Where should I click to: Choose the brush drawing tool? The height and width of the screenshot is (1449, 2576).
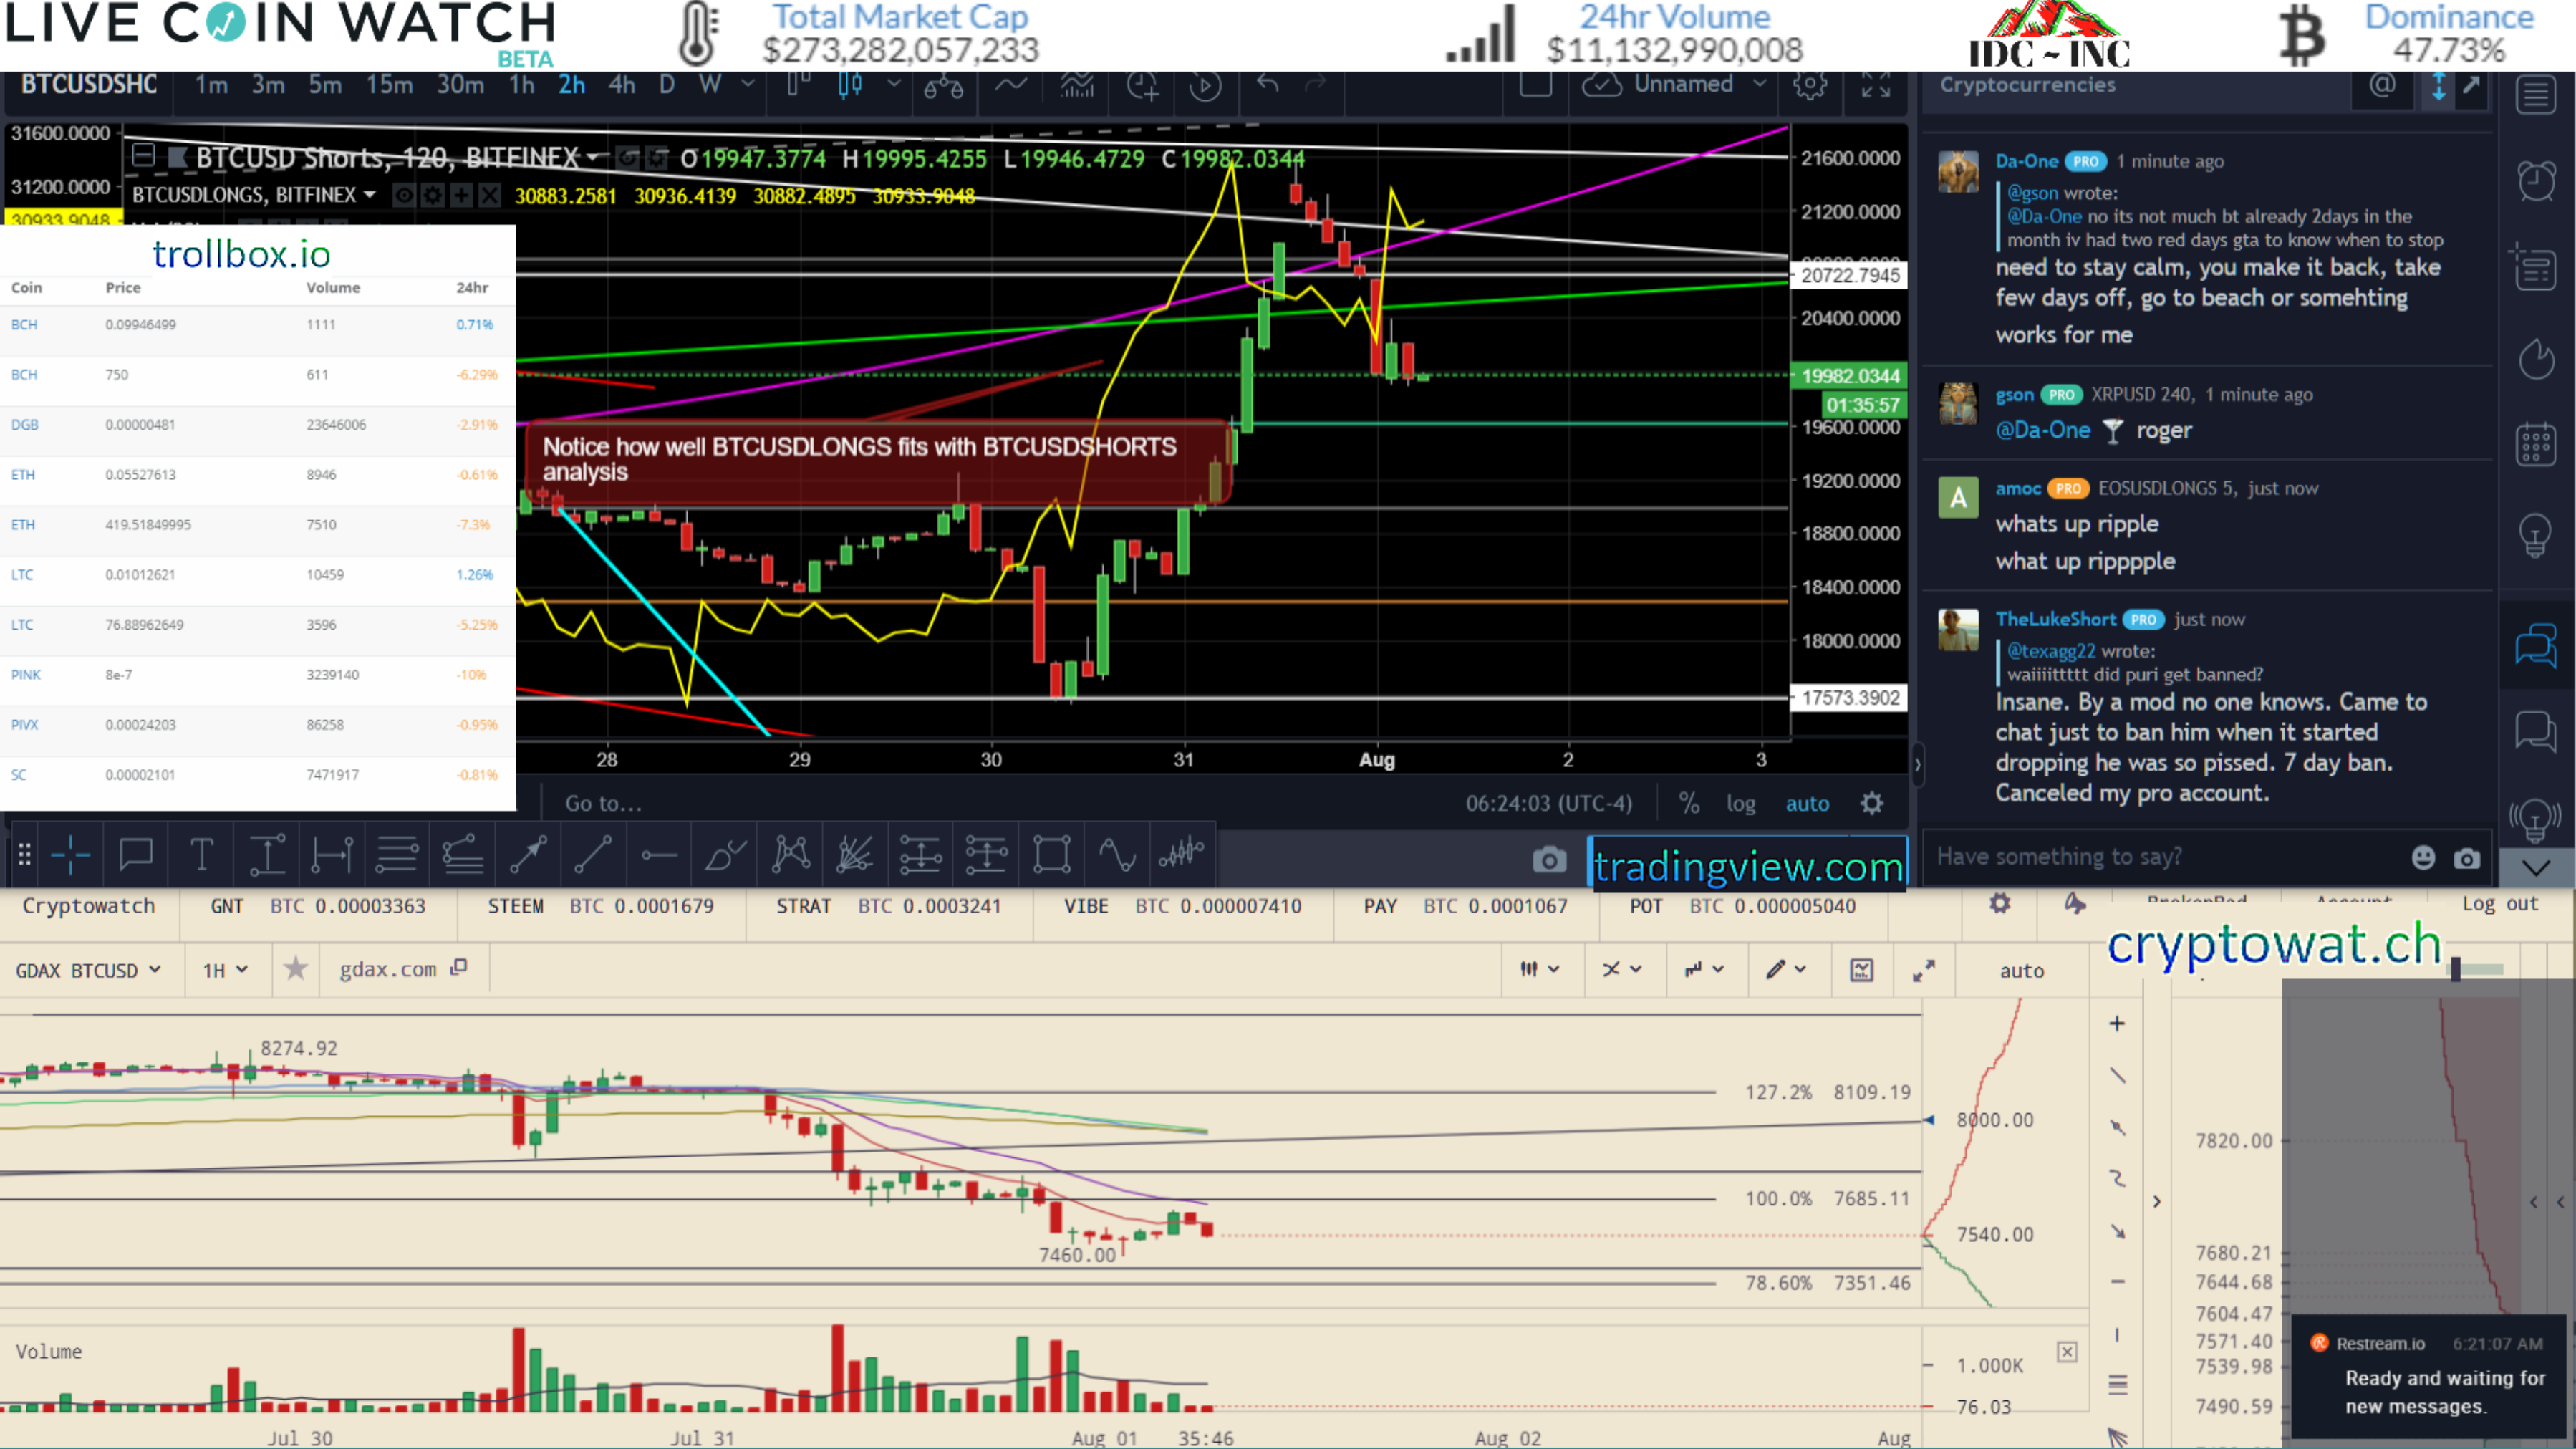coord(725,855)
